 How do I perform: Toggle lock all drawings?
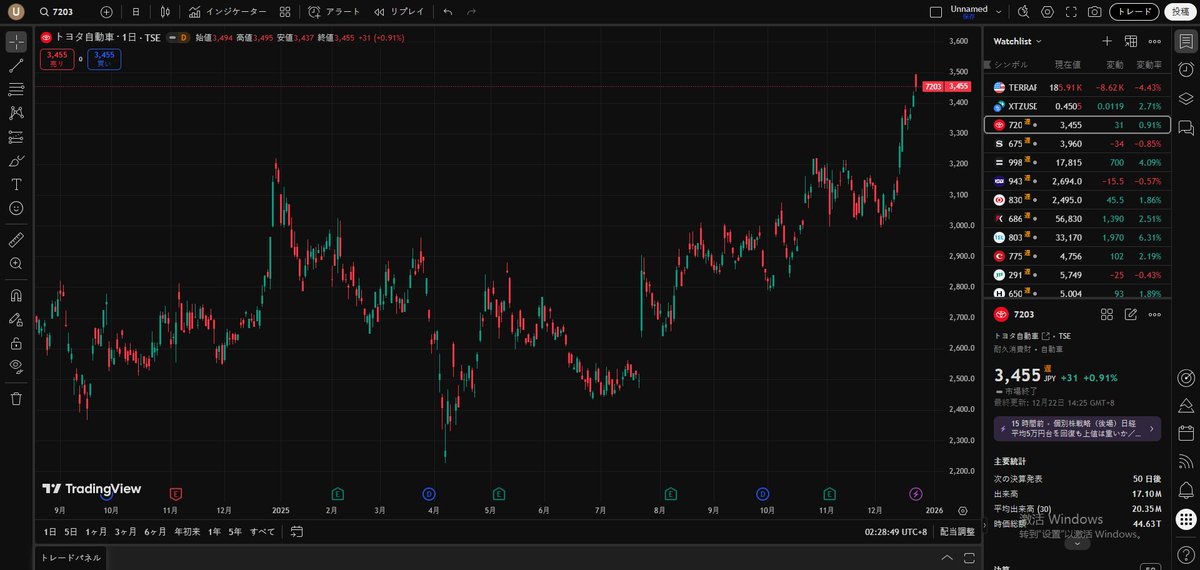(x=16, y=343)
